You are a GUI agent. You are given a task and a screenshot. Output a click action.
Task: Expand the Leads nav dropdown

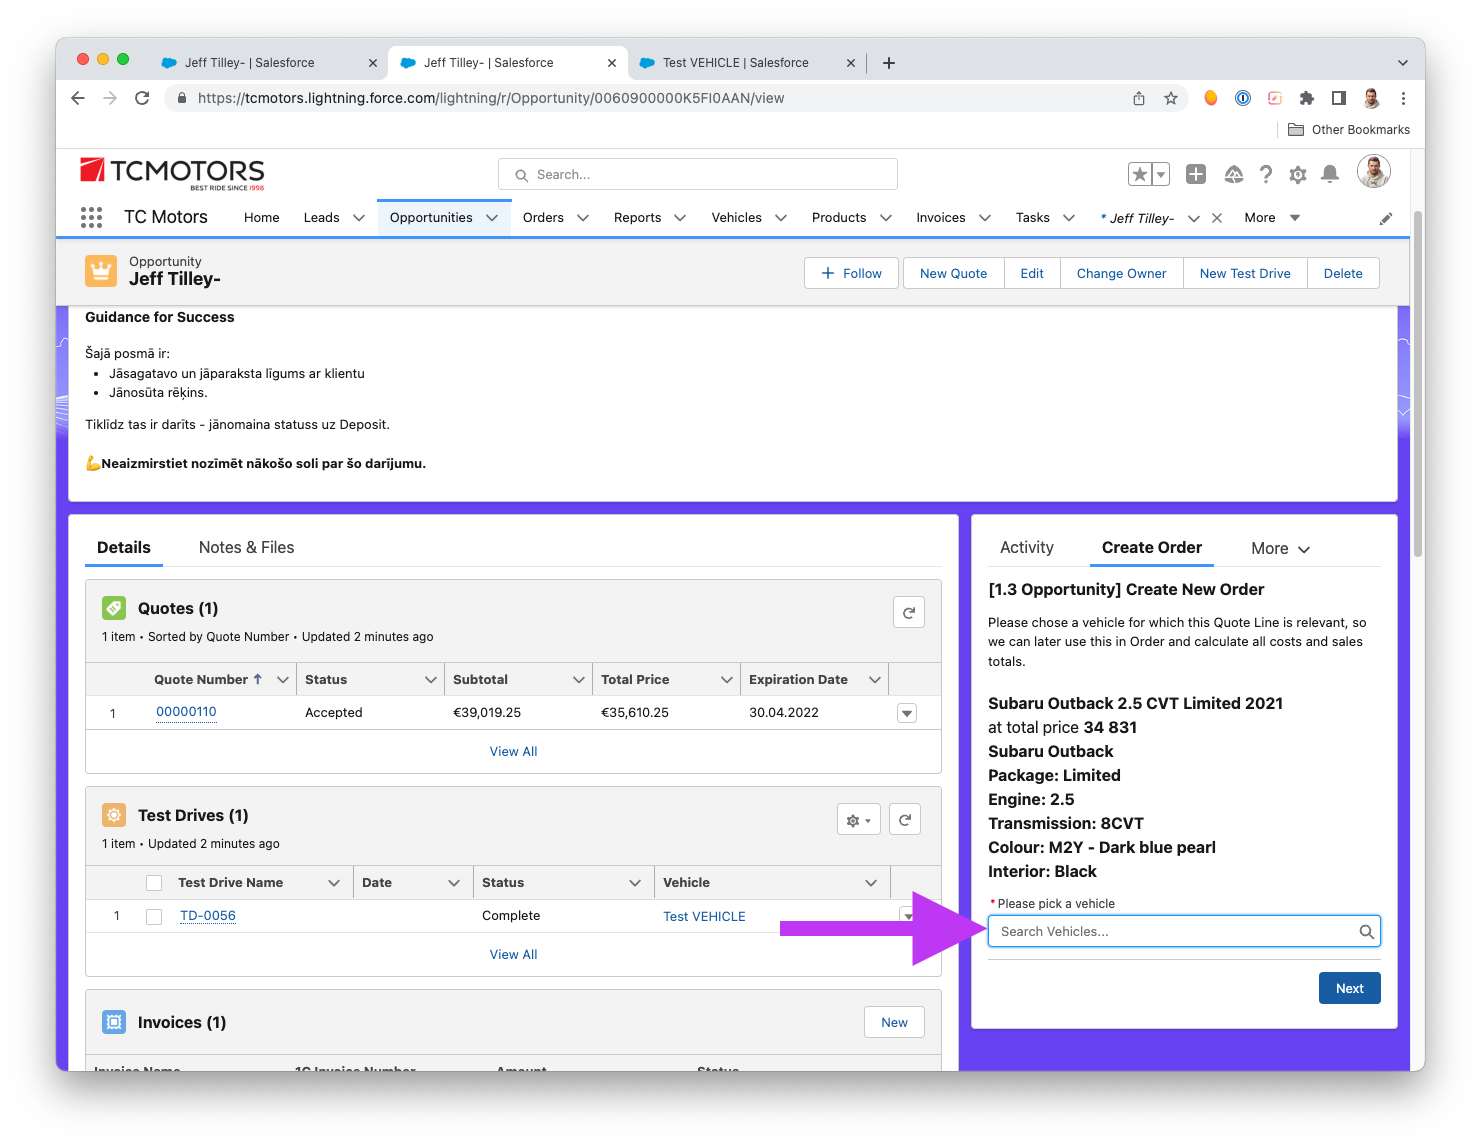click(359, 218)
